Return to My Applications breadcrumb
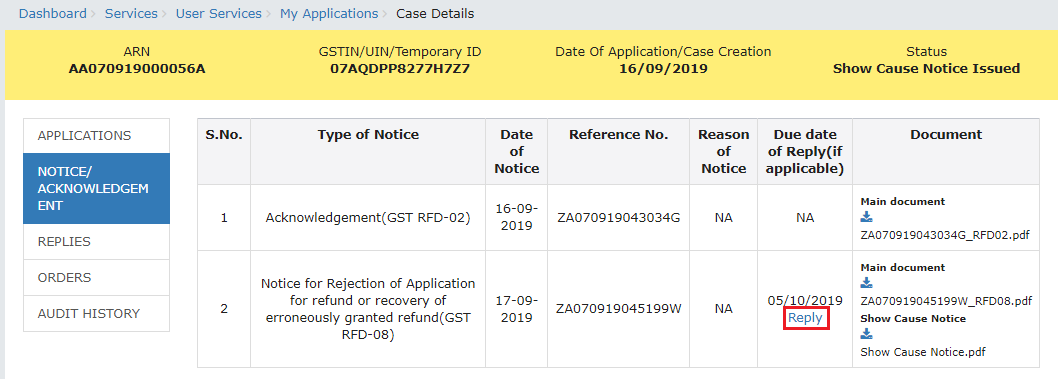1058x379 pixels. click(x=329, y=13)
